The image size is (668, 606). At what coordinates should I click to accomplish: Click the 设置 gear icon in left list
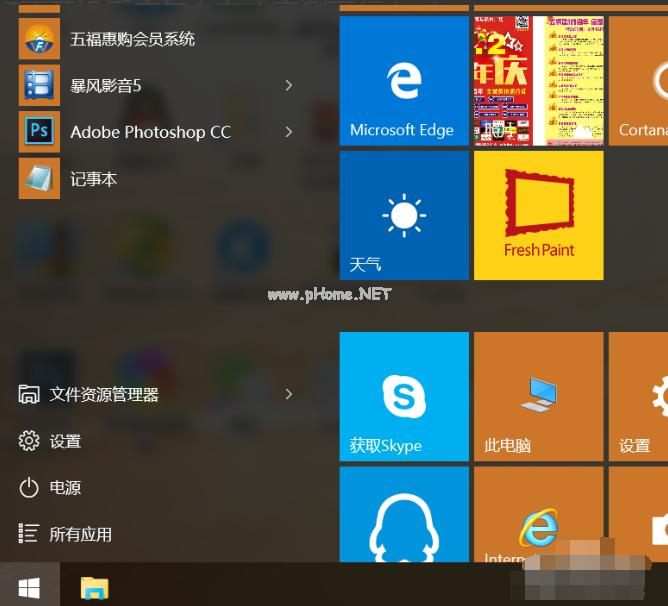coord(29,441)
